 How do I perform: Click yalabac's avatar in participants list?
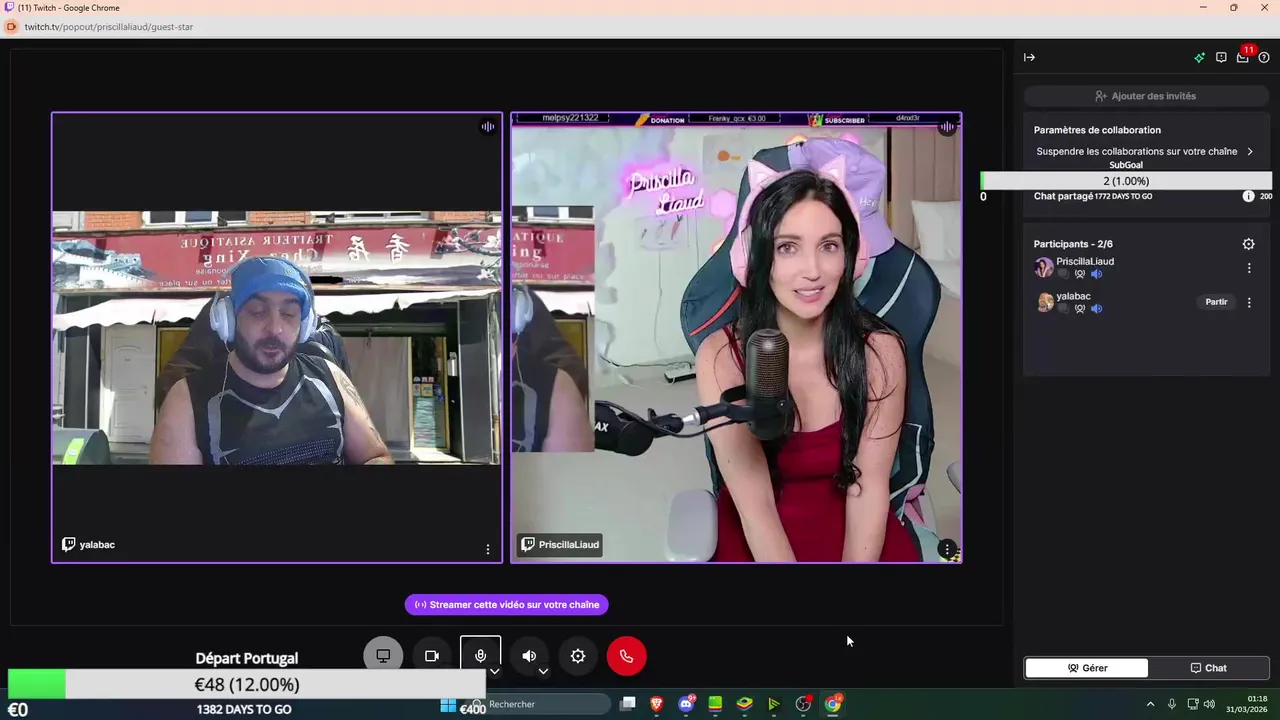pos(1044,302)
